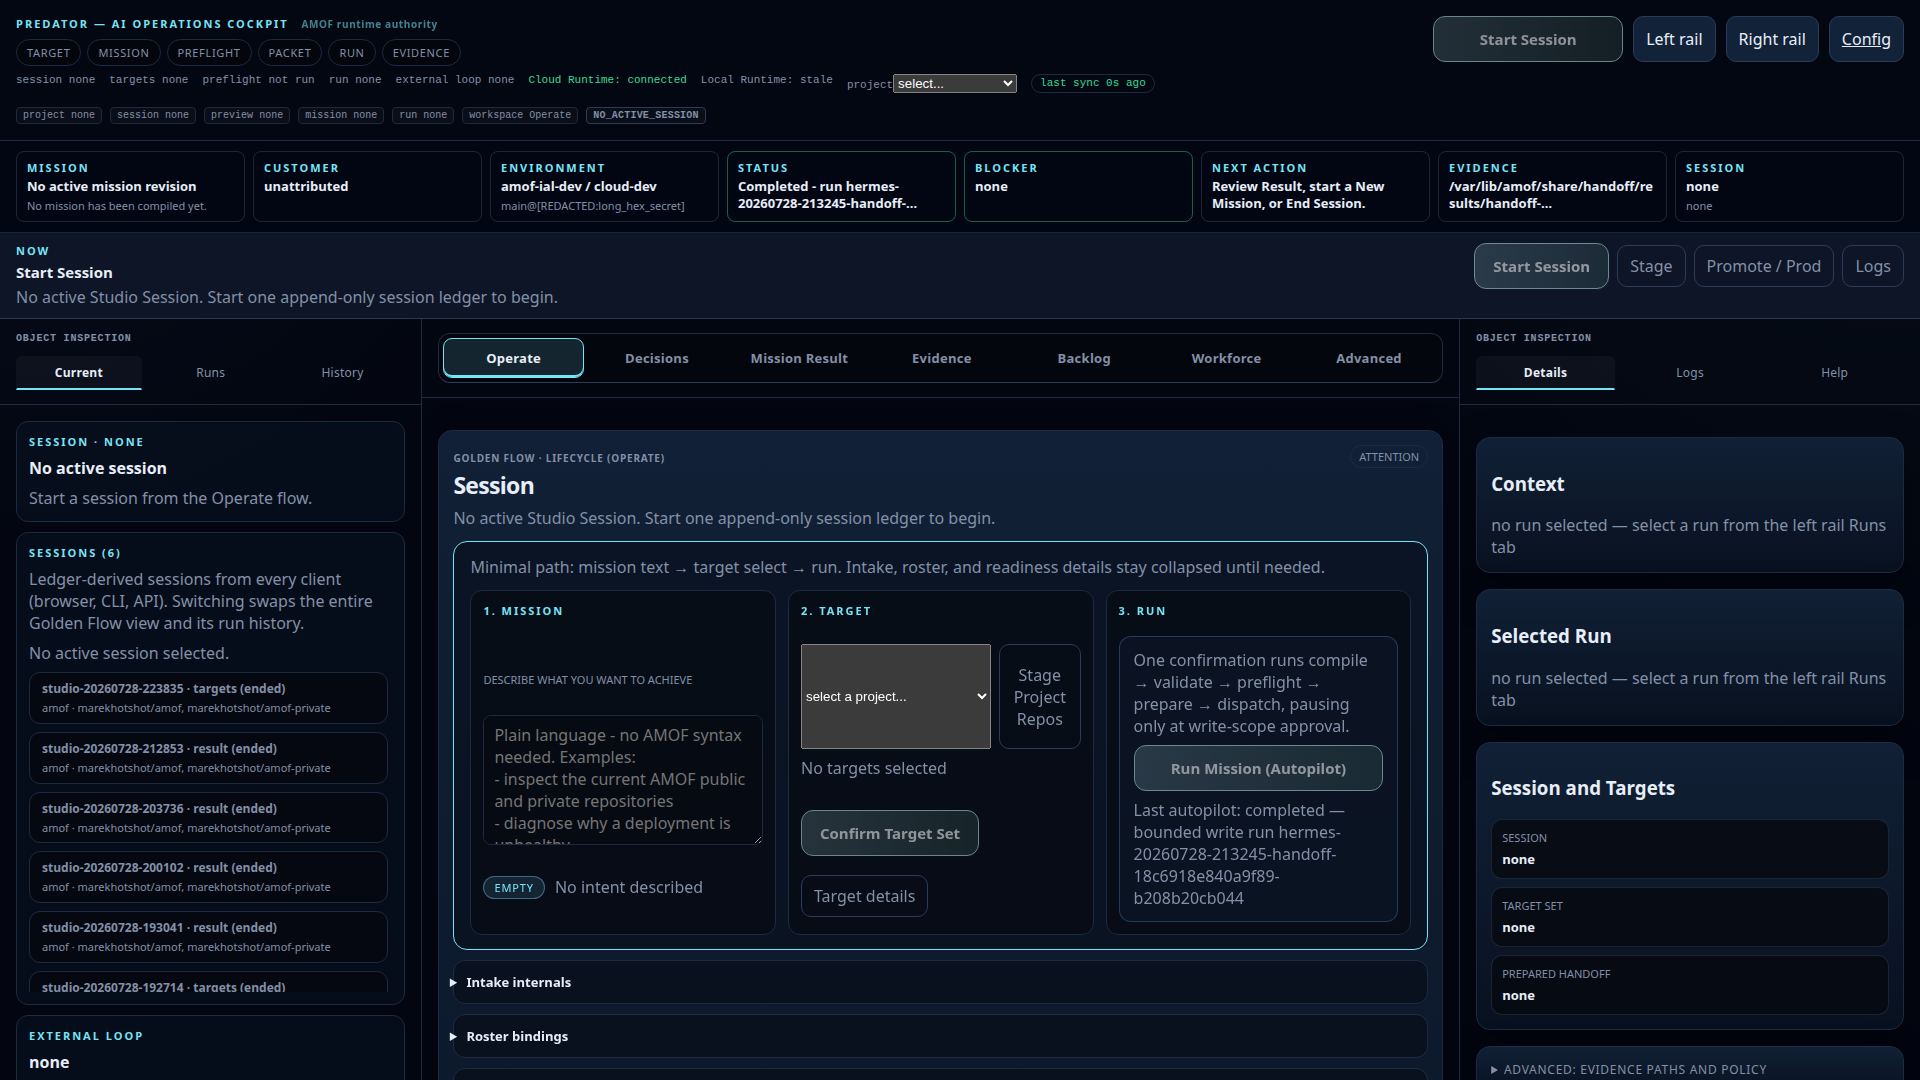The width and height of the screenshot is (1920, 1080).
Task: Select the RUN step pill
Action: 351,53
